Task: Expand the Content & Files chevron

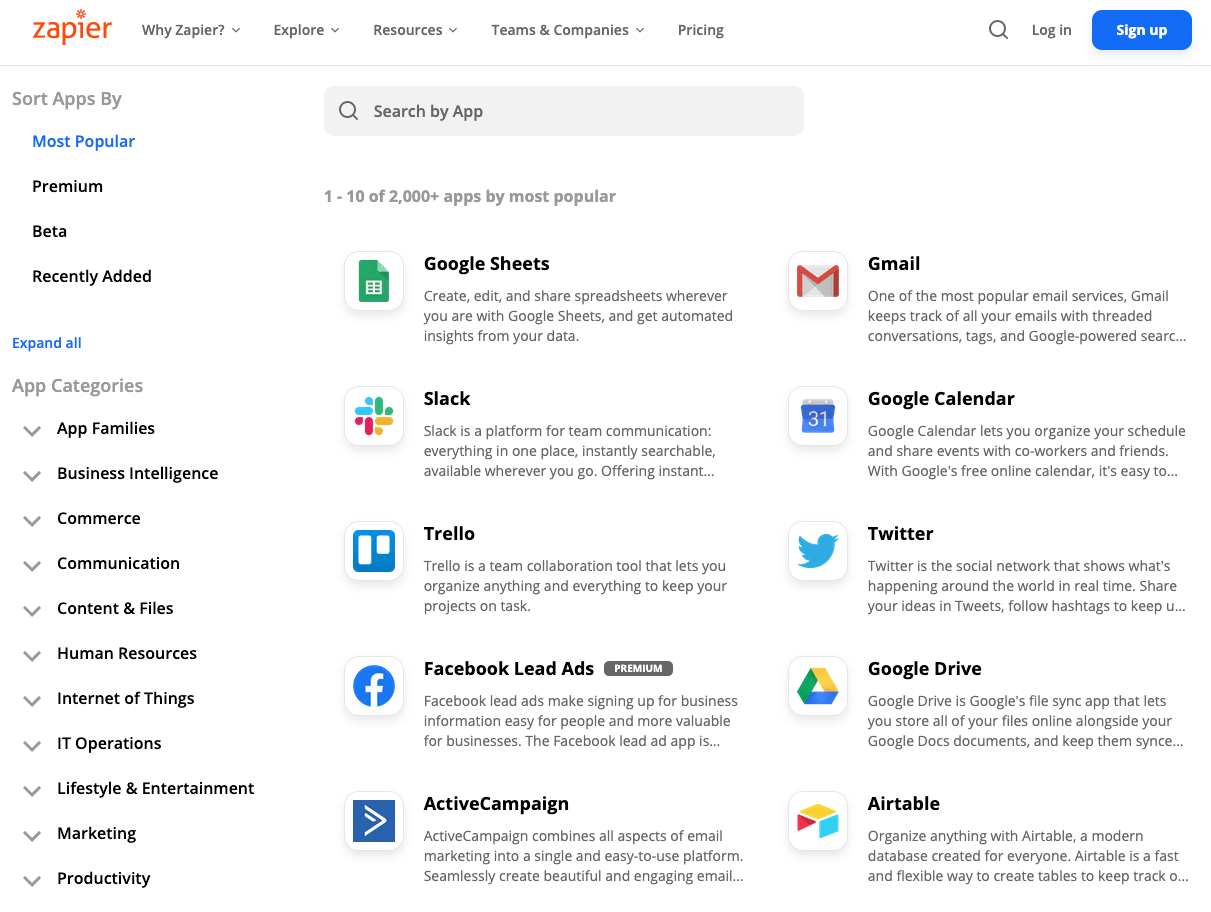Action: (x=32, y=611)
